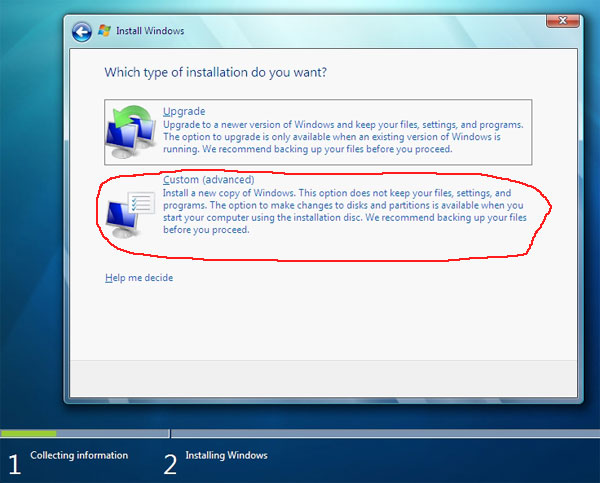
Task: Select the Upgrade heading text
Action: [183, 111]
